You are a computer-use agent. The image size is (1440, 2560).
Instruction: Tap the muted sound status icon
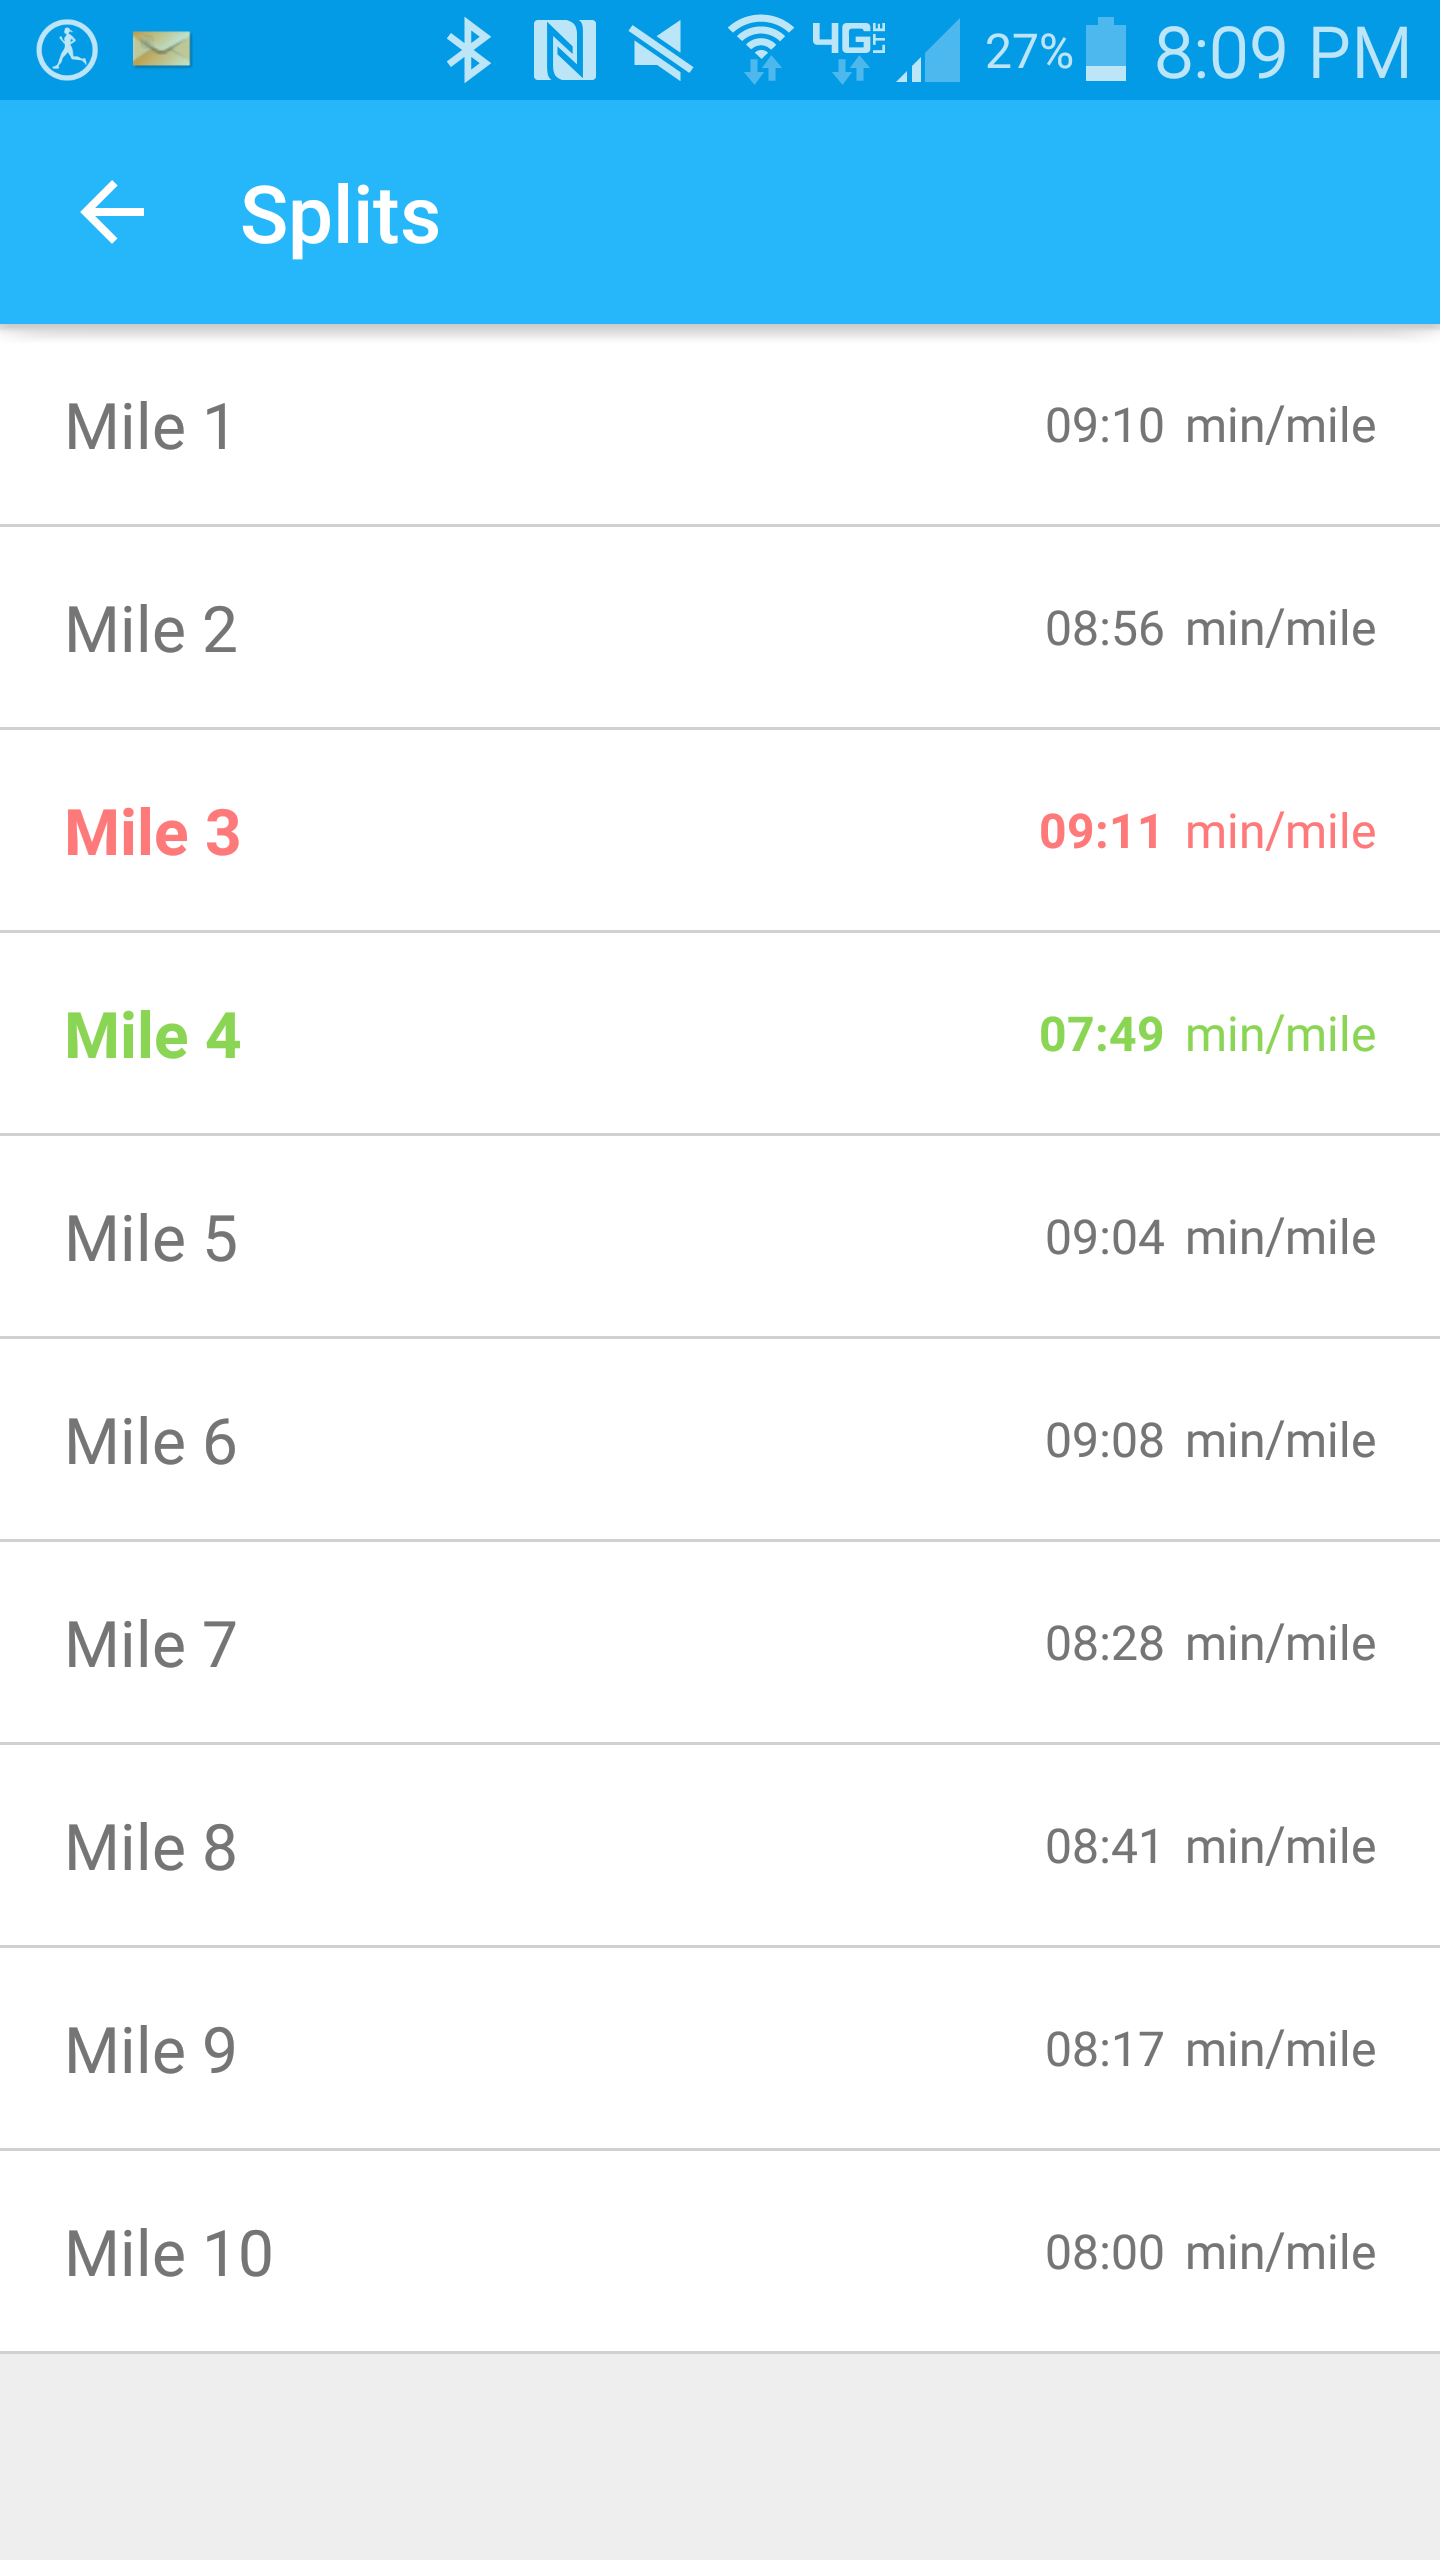[x=661, y=51]
